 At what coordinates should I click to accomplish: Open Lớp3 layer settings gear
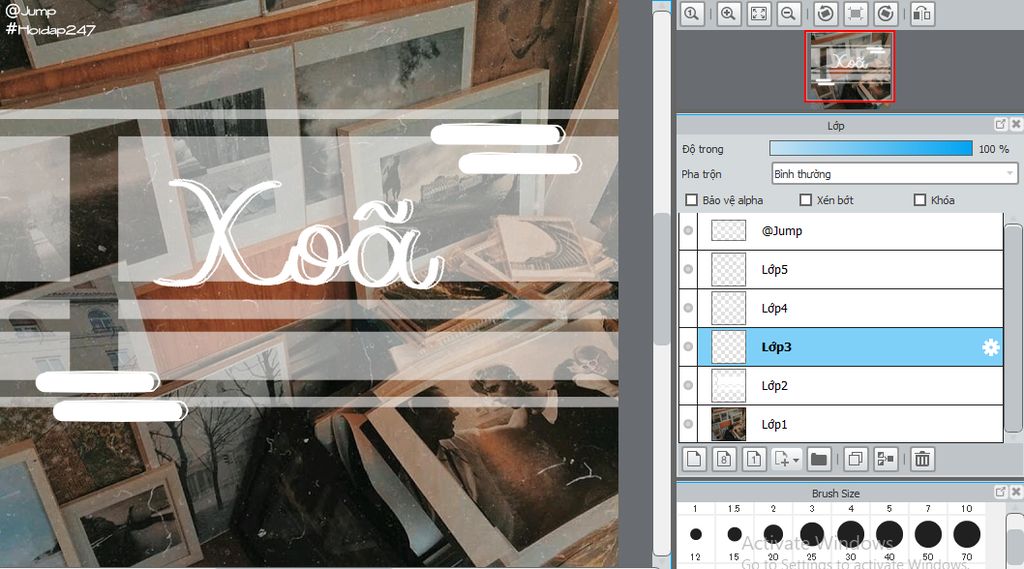pos(990,347)
